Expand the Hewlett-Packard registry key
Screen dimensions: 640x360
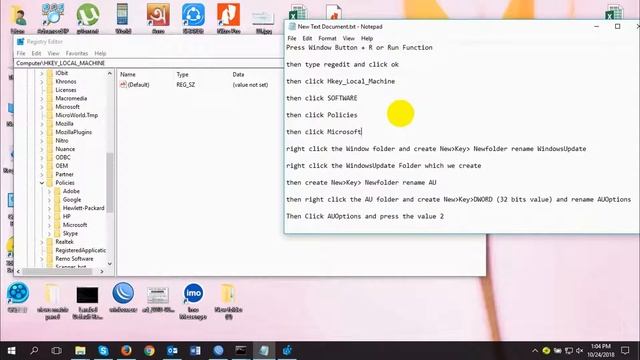click(x=49, y=208)
